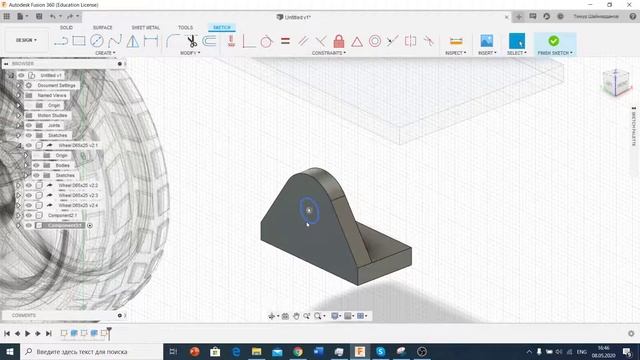Click the FINISH SKETCH button
The image size is (640, 360).
tap(555, 44)
